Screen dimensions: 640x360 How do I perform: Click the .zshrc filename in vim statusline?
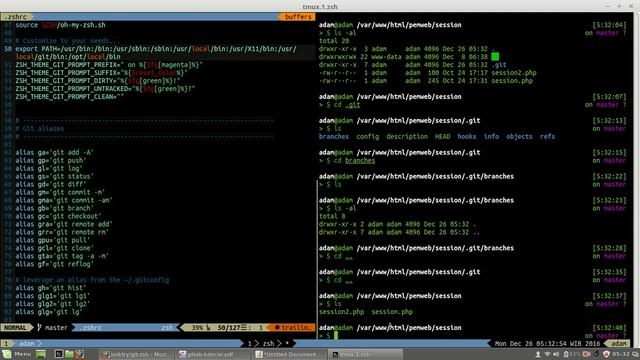pos(91,328)
